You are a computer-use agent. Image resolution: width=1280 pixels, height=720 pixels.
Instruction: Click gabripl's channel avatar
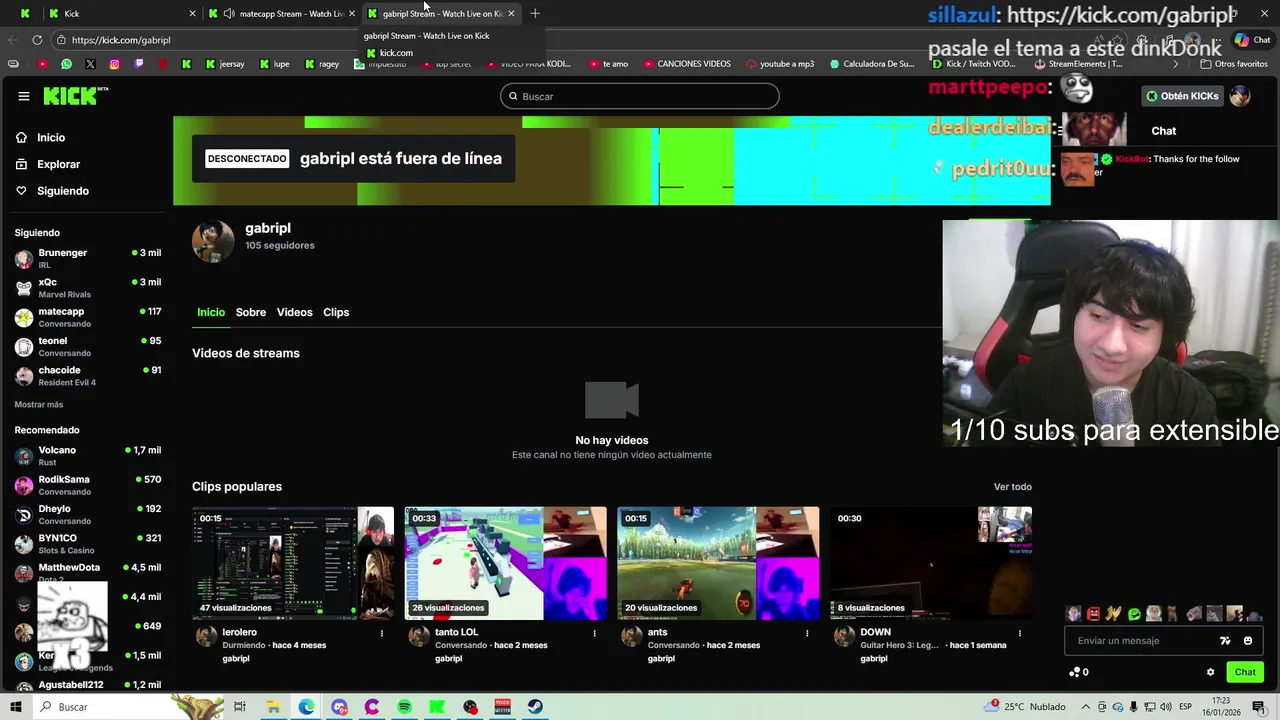point(213,240)
